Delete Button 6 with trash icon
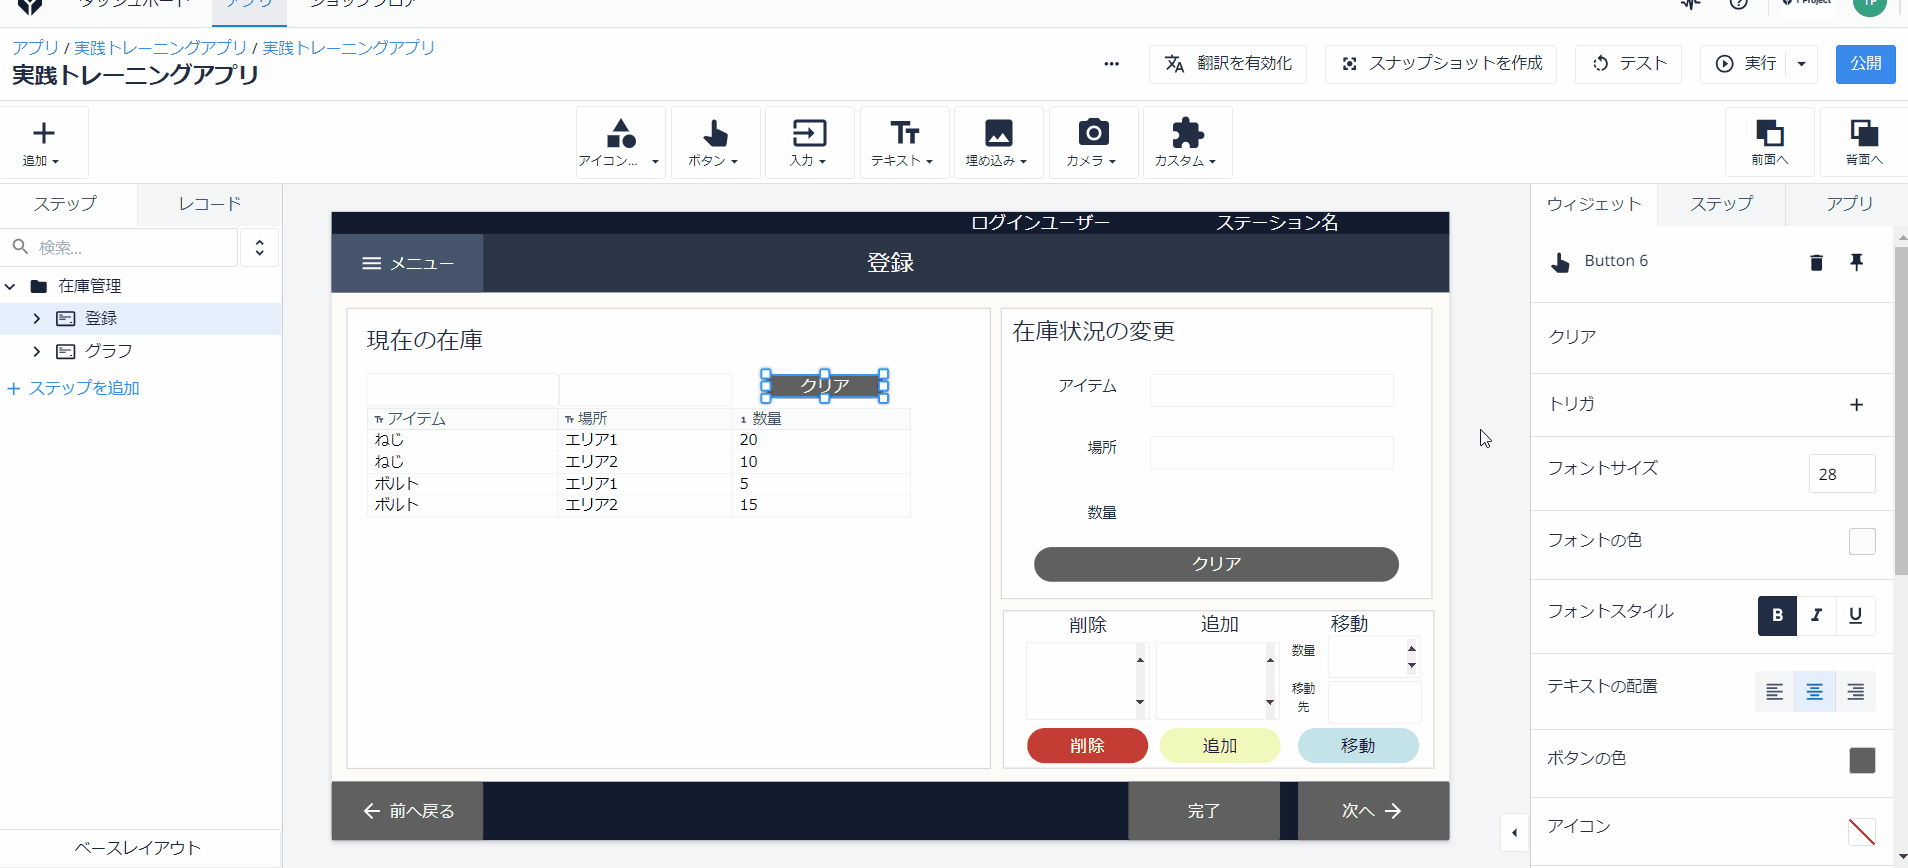This screenshot has height=868, width=1908. click(1816, 262)
